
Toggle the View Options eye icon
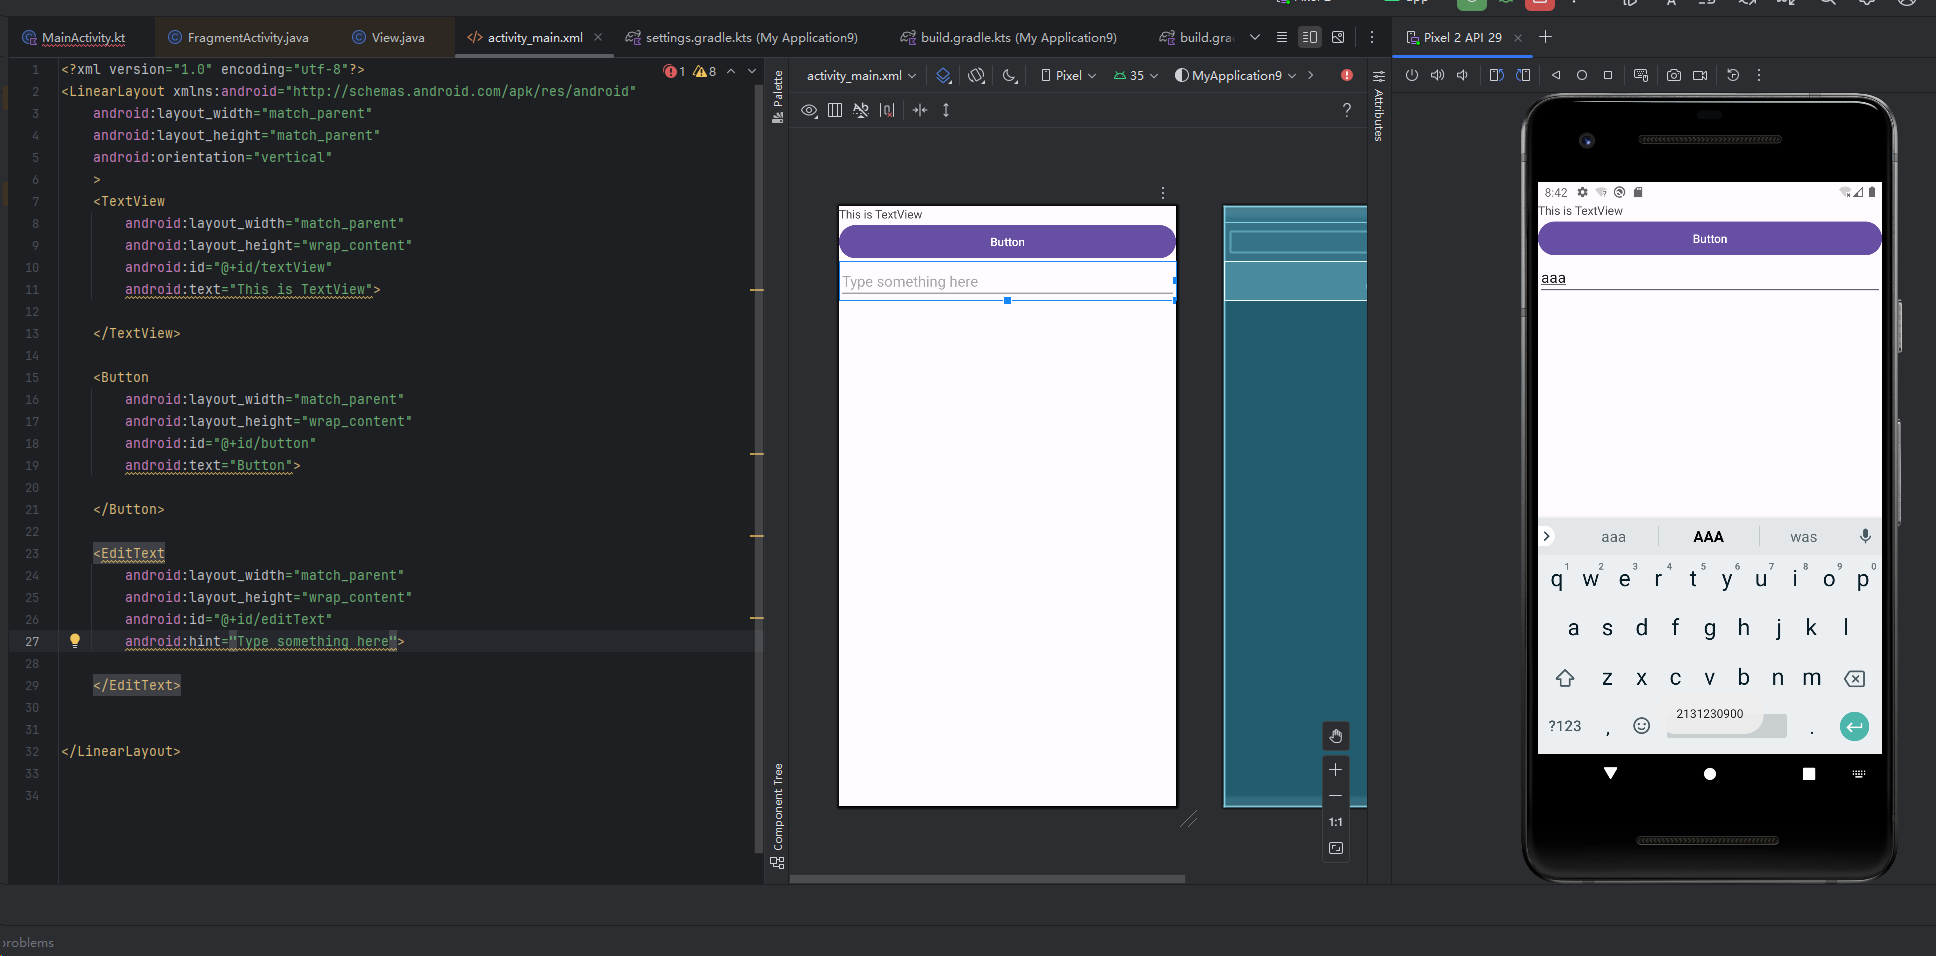click(809, 110)
